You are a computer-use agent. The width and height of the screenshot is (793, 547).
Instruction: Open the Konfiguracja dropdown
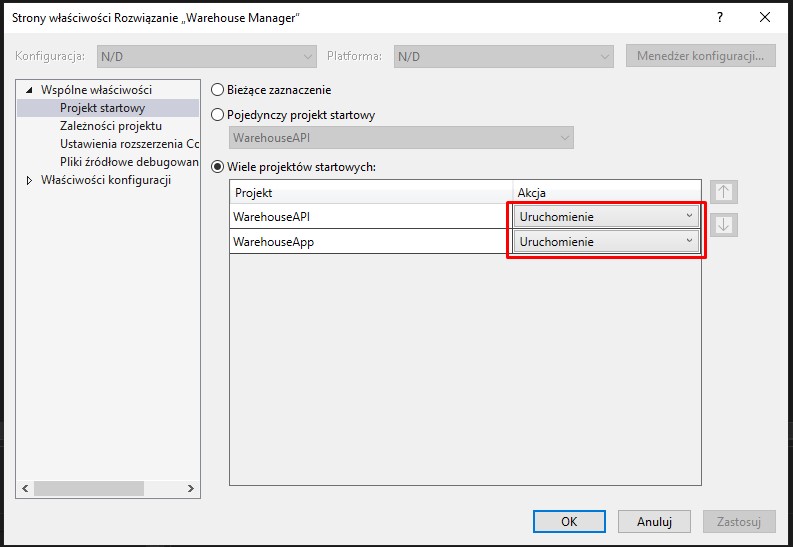tap(207, 56)
